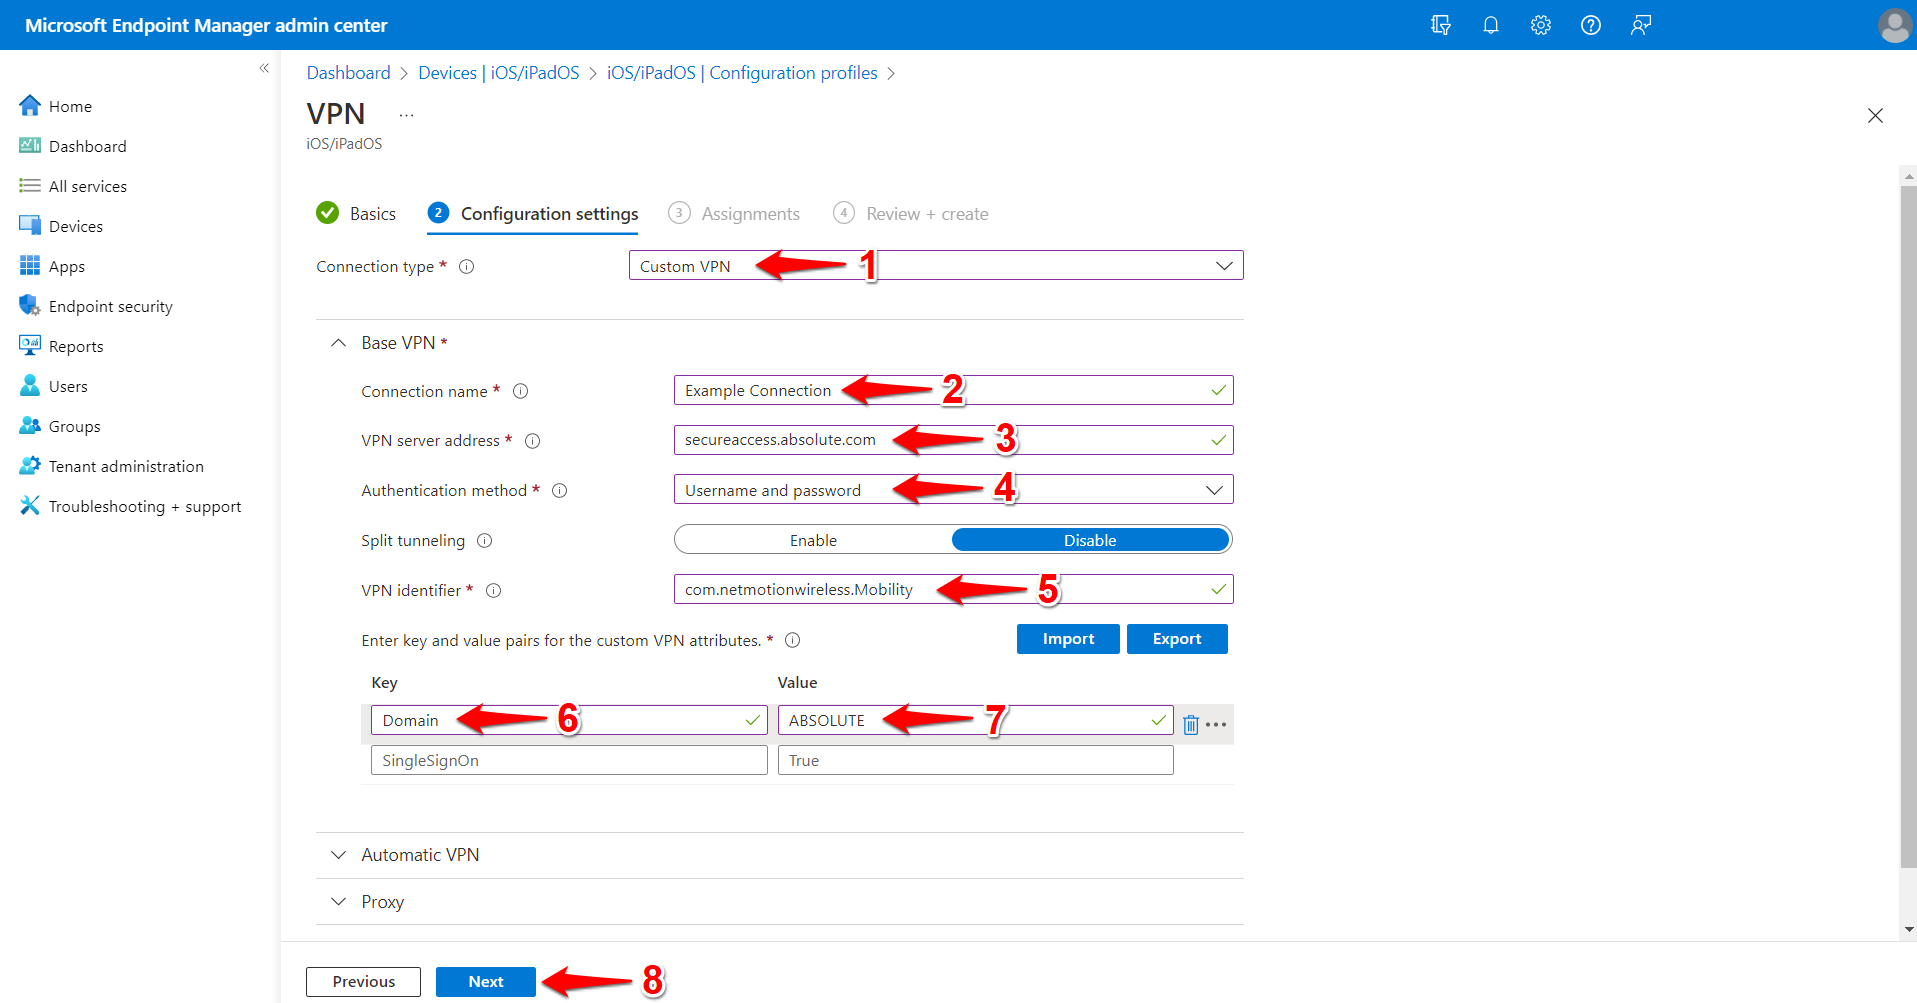
Task: Open the Apps icon in sidebar
Action: (30, 265)
